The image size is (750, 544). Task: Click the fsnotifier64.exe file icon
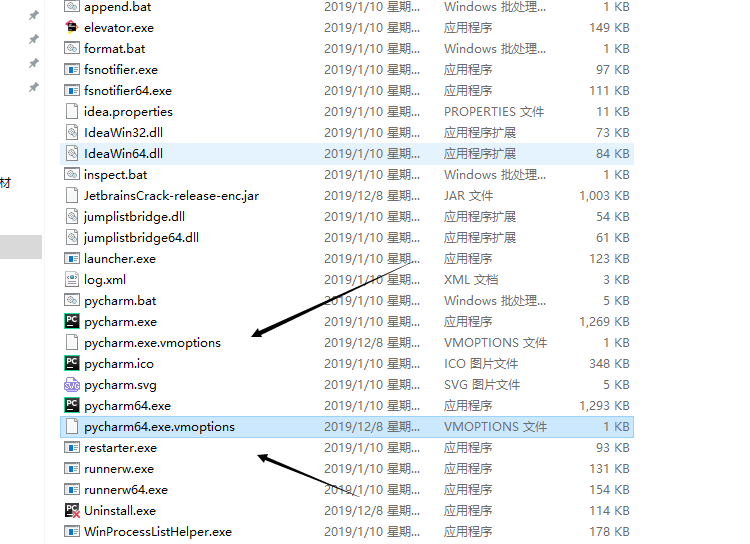click(72, 90)
